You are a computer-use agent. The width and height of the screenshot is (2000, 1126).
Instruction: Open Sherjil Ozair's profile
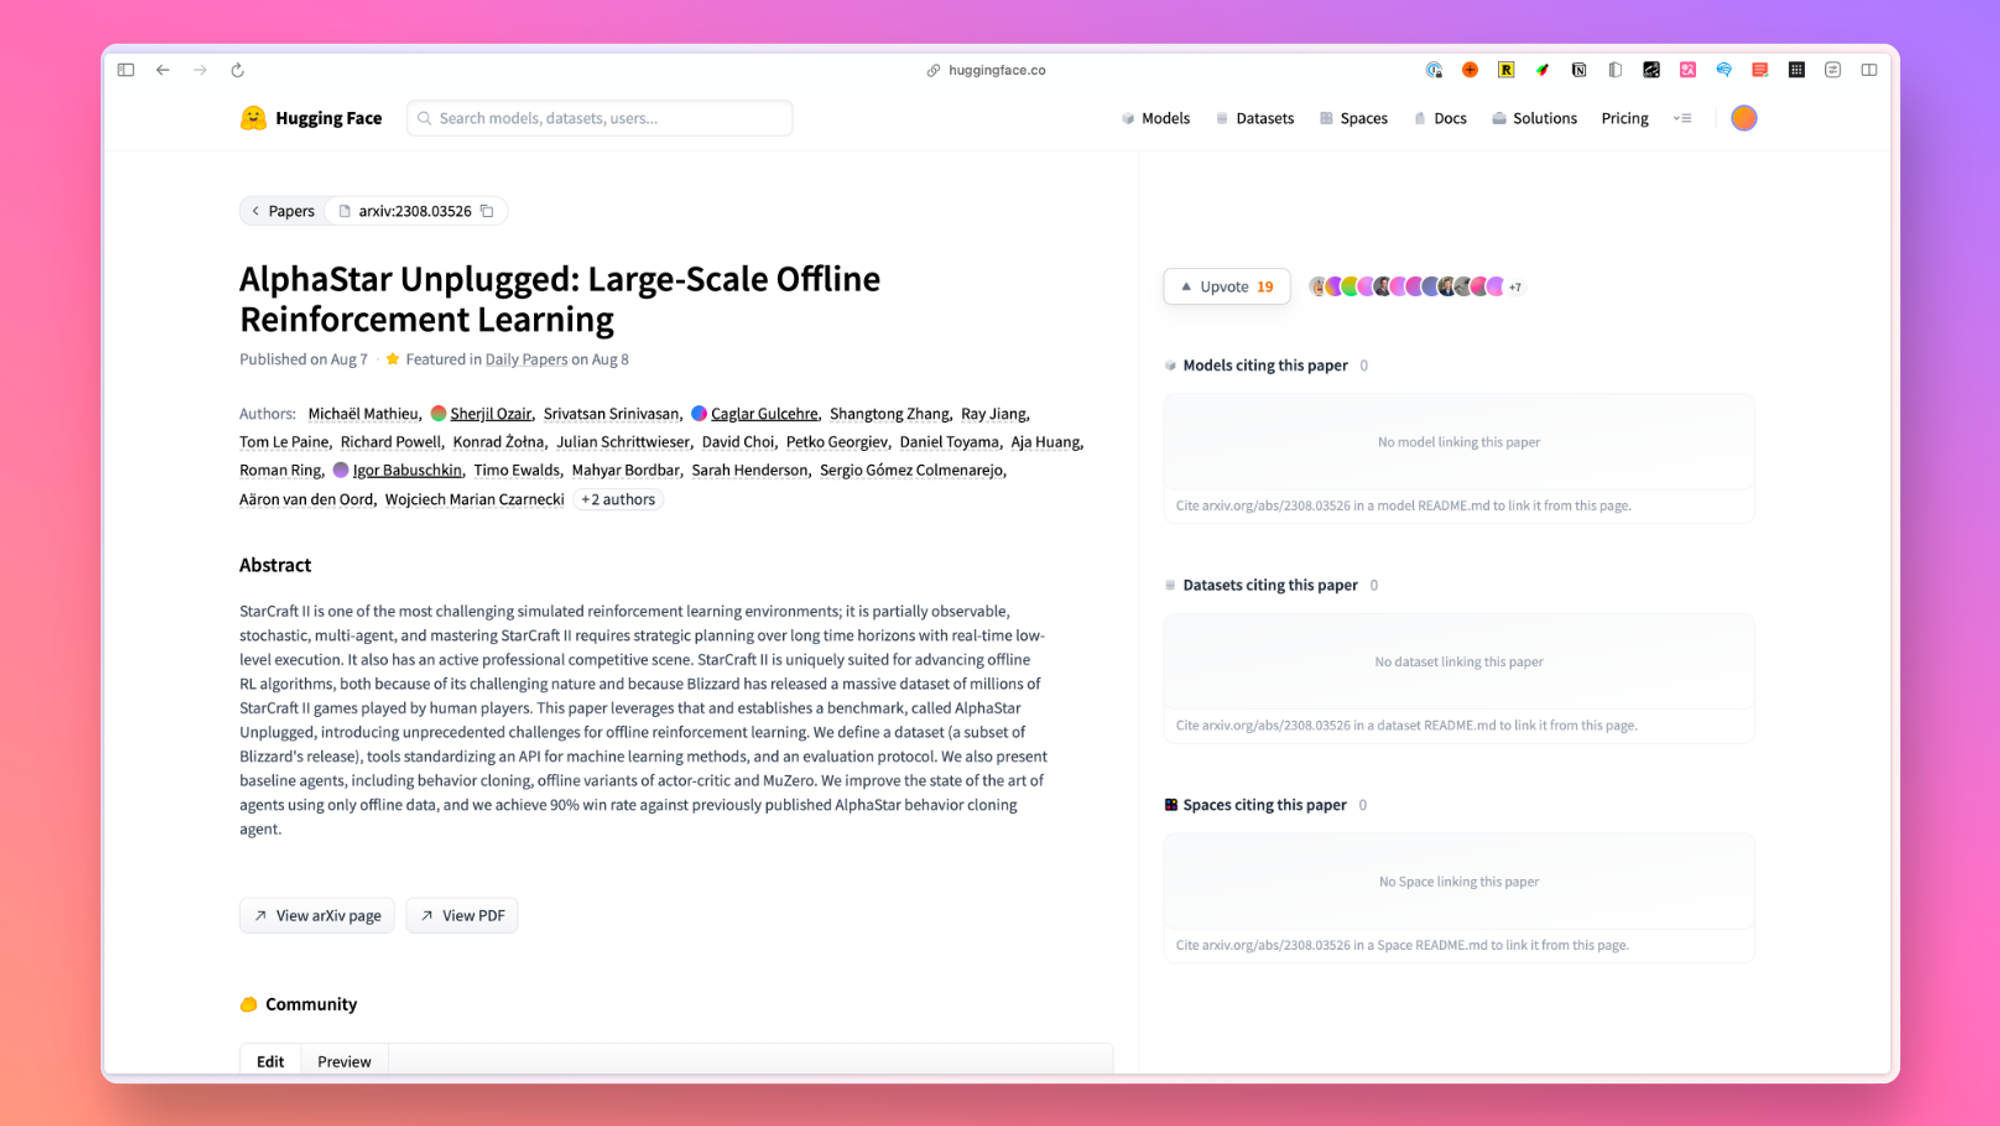(x=490, y=413)
